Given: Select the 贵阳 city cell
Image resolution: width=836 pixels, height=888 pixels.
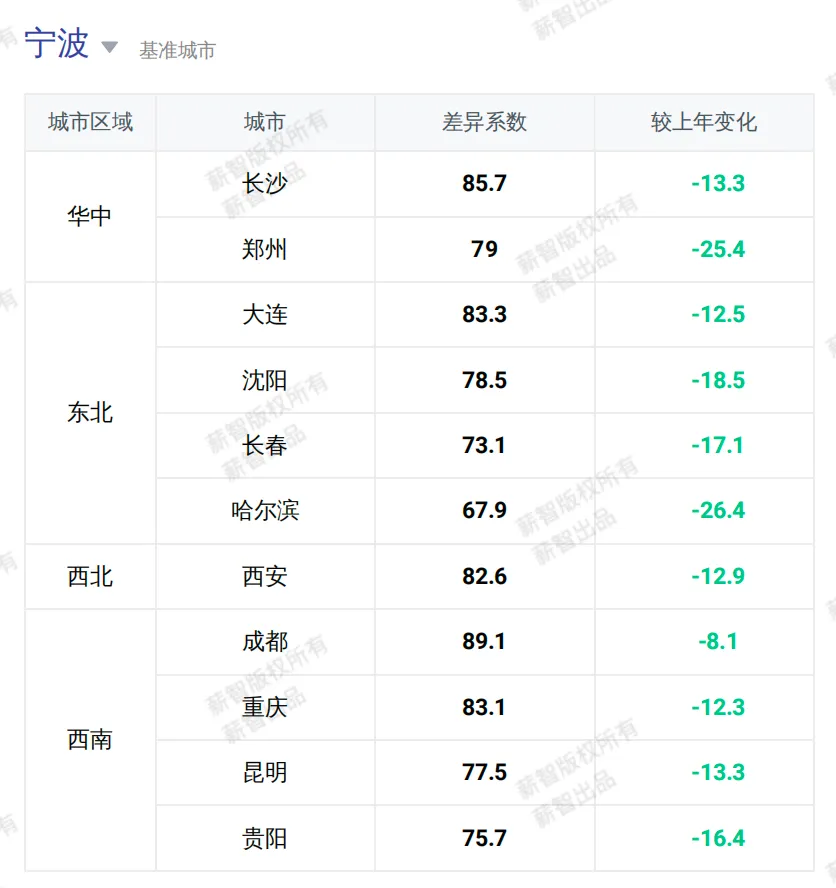Looking at the screenshot, I should (x=265, y=838).
